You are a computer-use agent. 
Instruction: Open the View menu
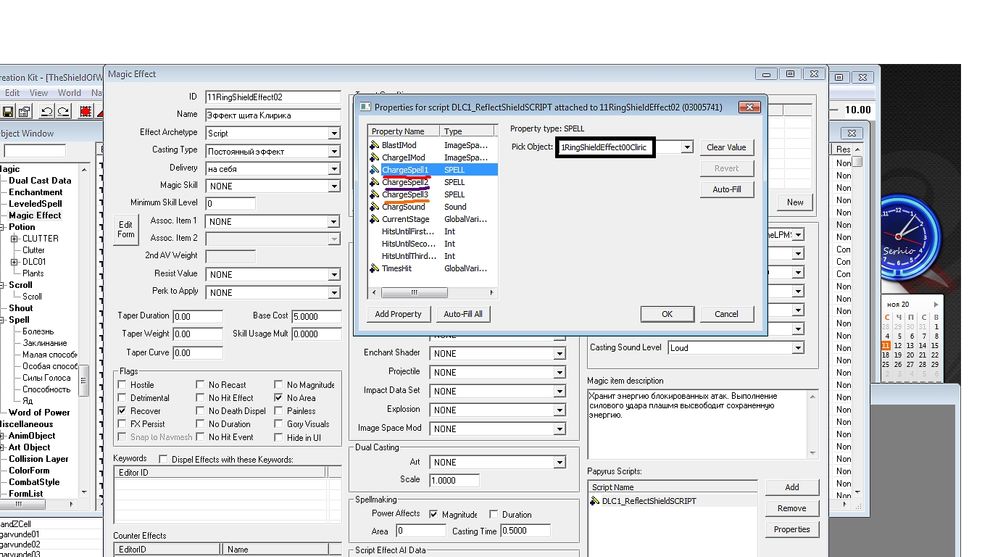tap(38, 93)
